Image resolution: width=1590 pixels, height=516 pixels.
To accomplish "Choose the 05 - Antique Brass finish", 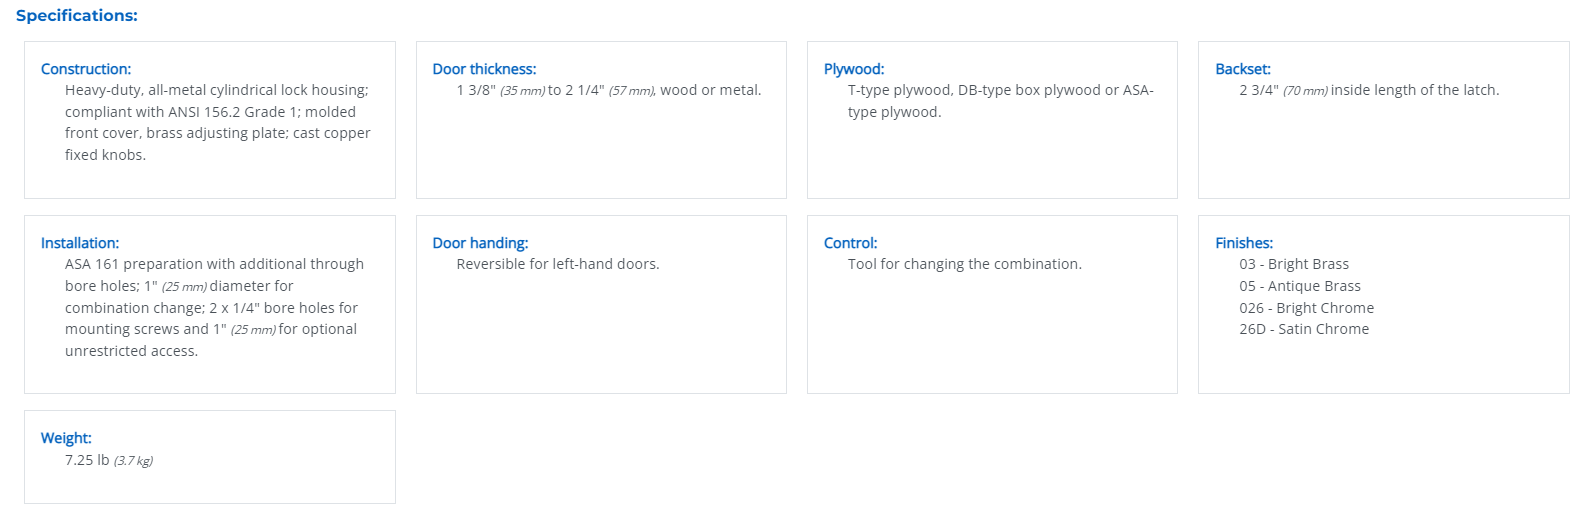I will [1300, 286].
